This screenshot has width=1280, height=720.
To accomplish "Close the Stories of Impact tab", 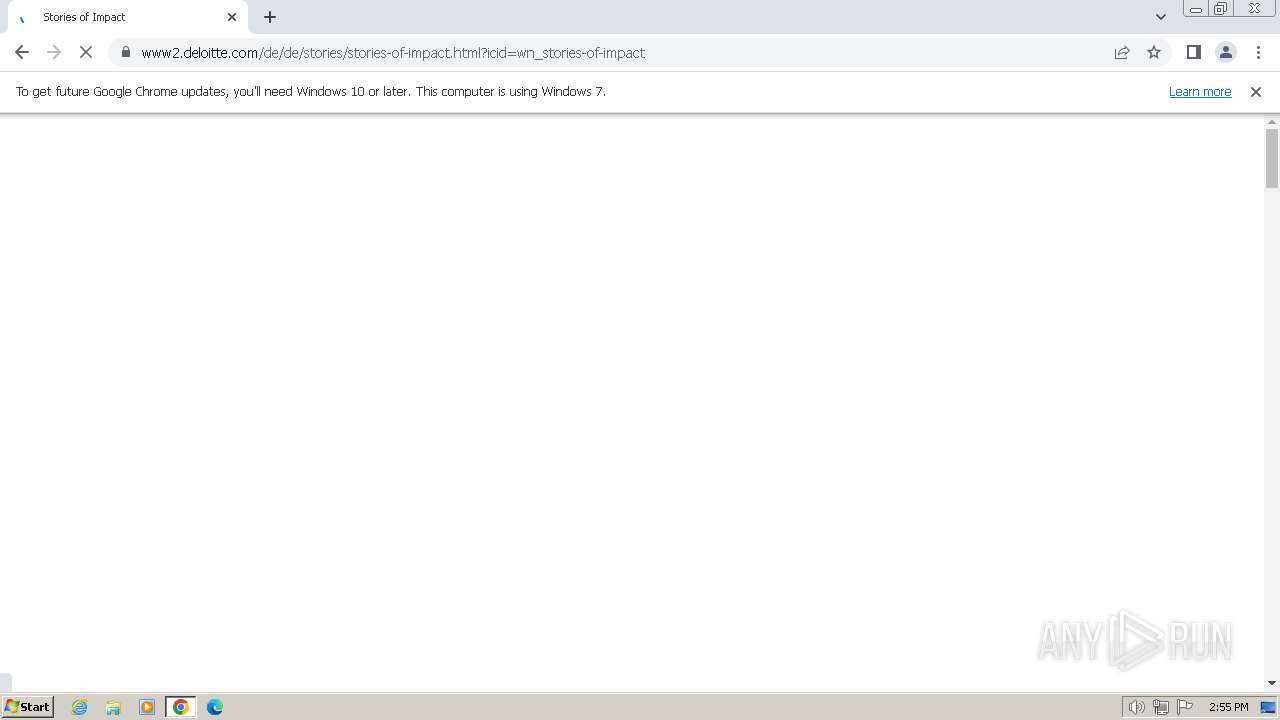I will 232,17.
